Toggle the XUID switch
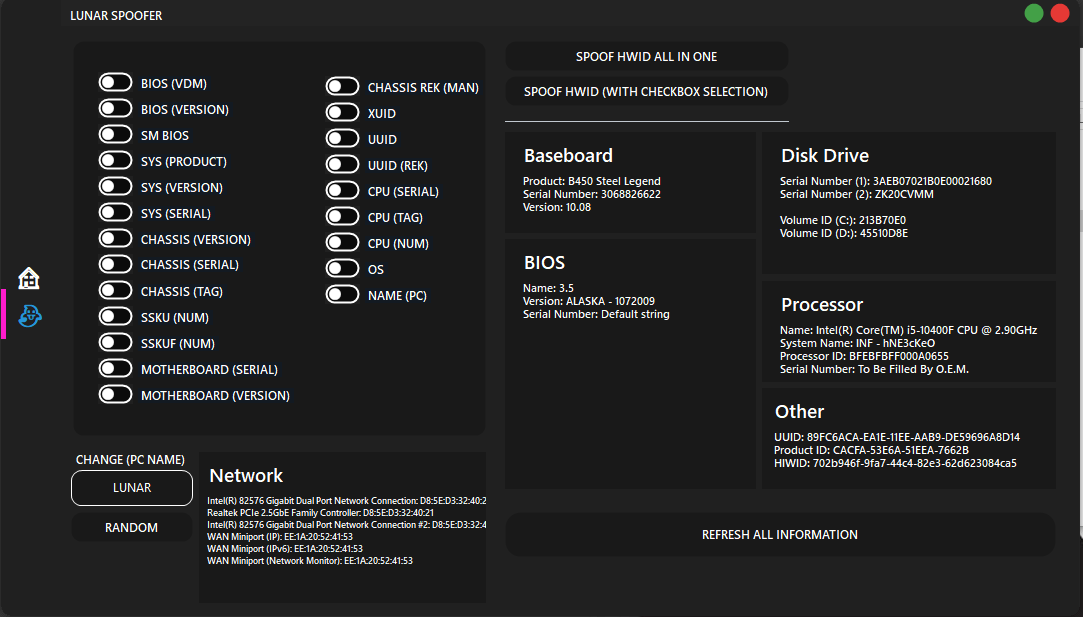The image size is (1083, 617). point(343,112)
